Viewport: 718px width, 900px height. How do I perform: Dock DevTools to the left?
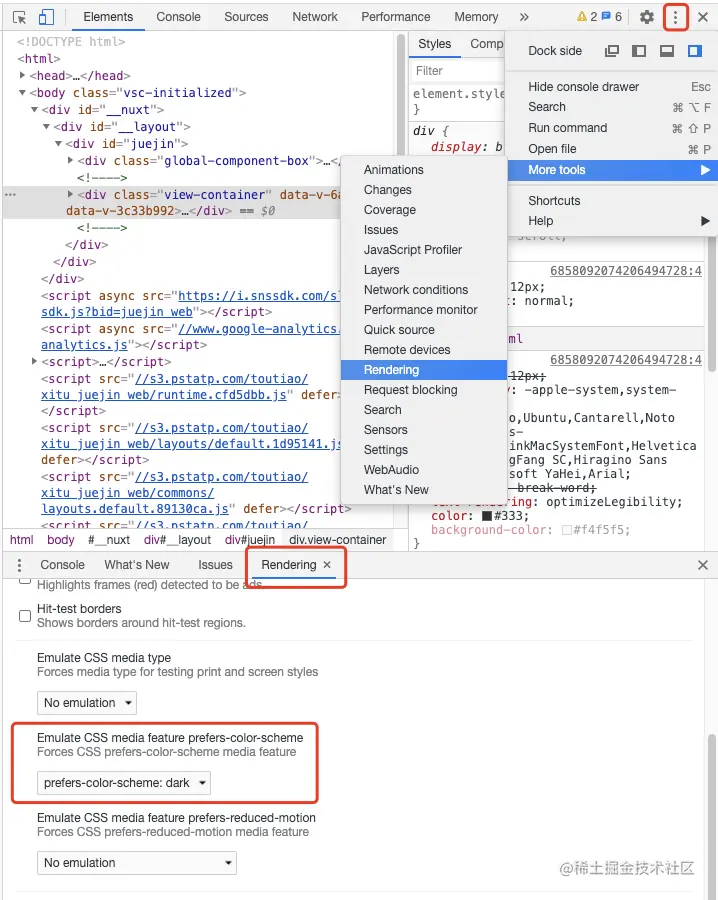[x=639, y=51]
